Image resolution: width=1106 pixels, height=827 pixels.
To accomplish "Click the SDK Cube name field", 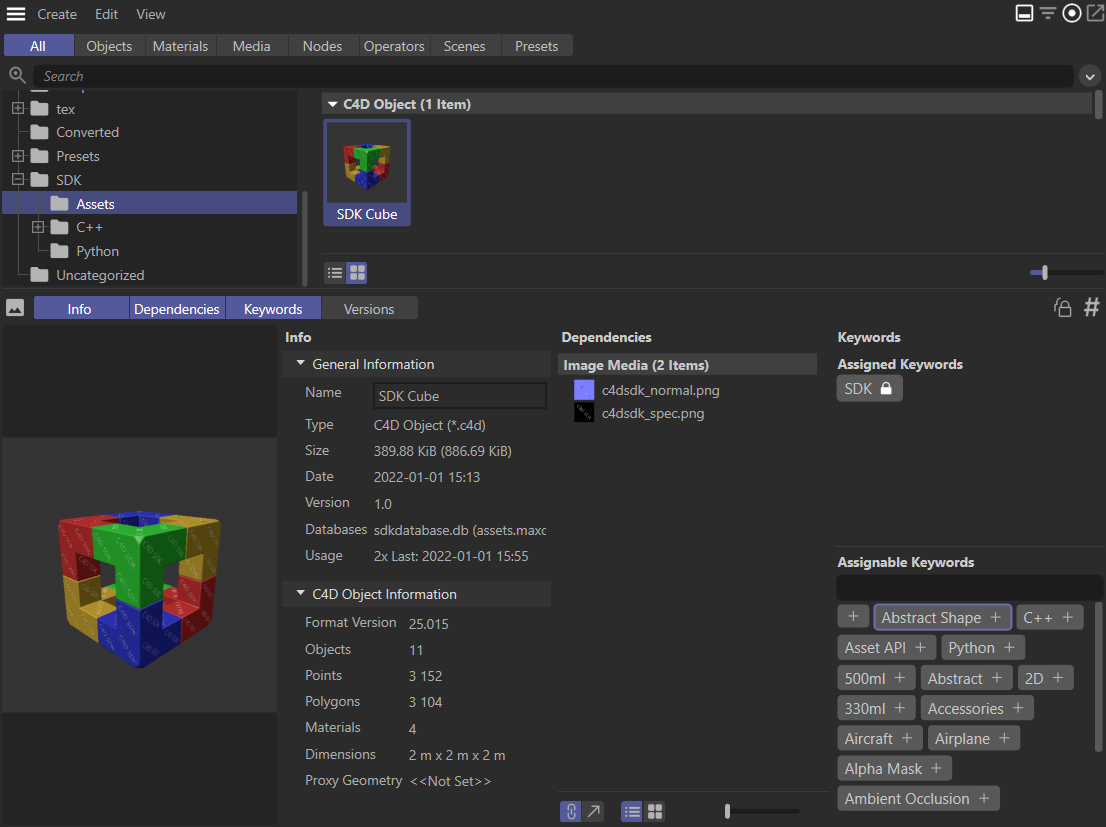I will tap(459, 396).
